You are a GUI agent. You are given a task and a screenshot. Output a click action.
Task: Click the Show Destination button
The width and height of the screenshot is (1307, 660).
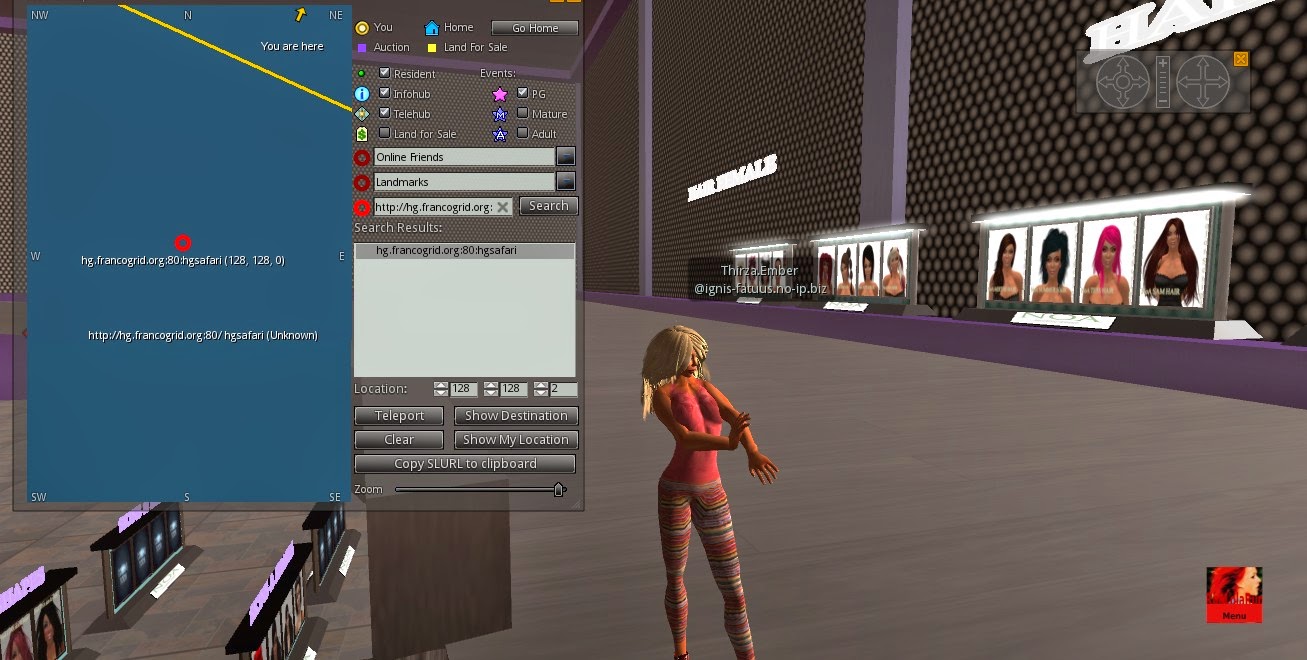(516, 416)
